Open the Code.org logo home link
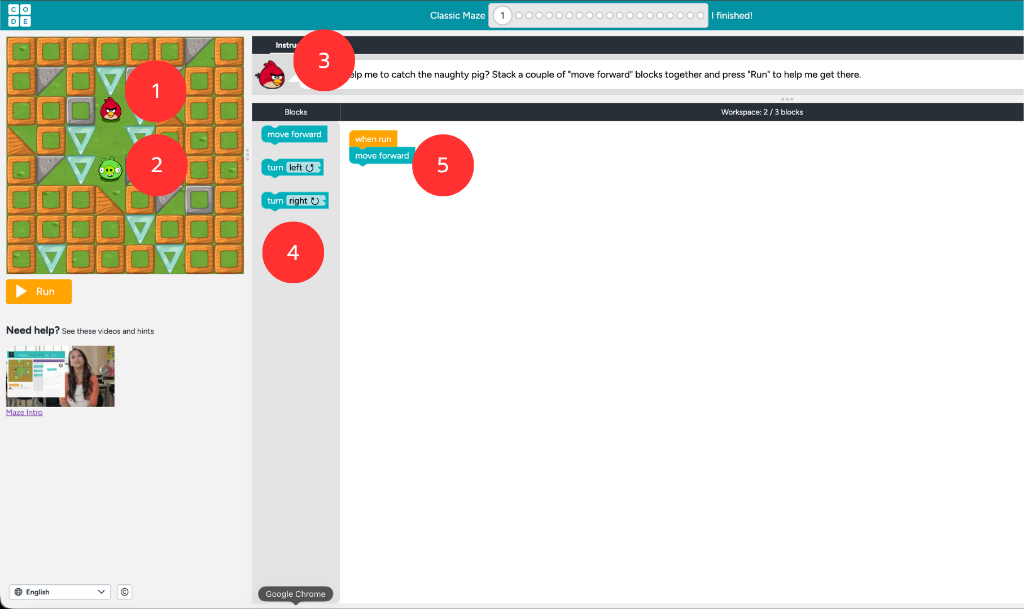 click(x=19, y=15)
